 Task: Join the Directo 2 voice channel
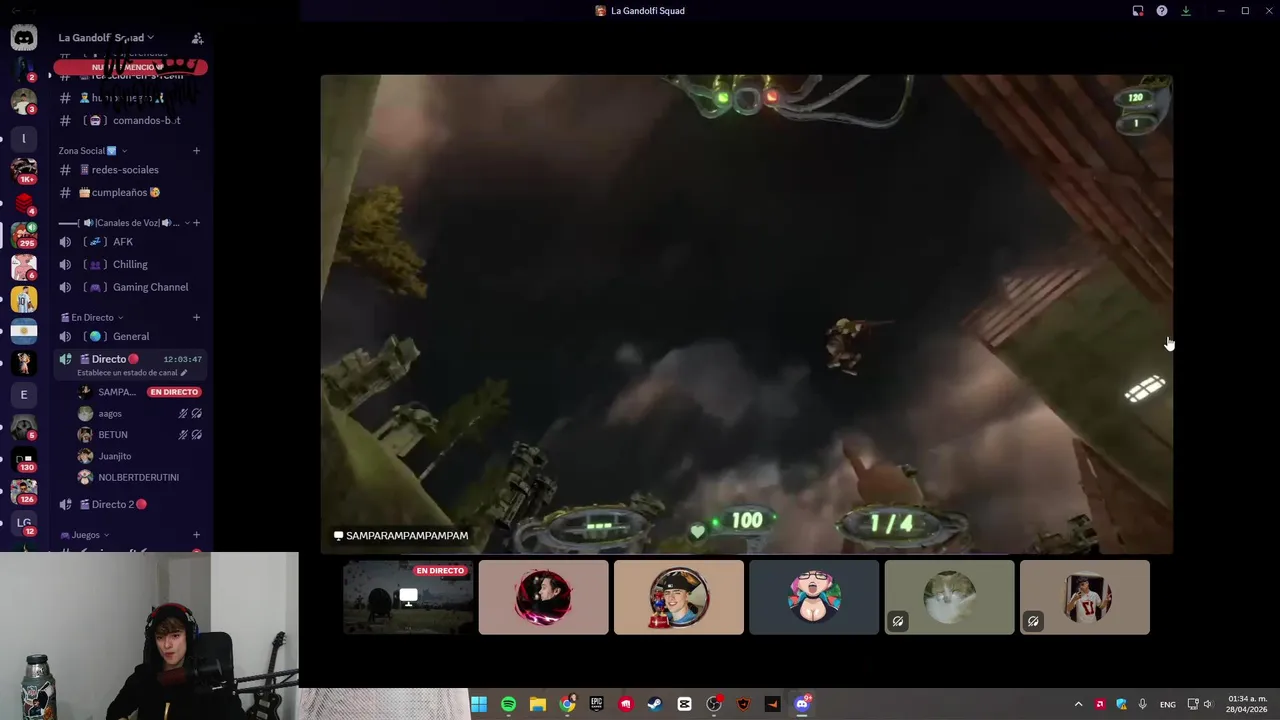130,504
